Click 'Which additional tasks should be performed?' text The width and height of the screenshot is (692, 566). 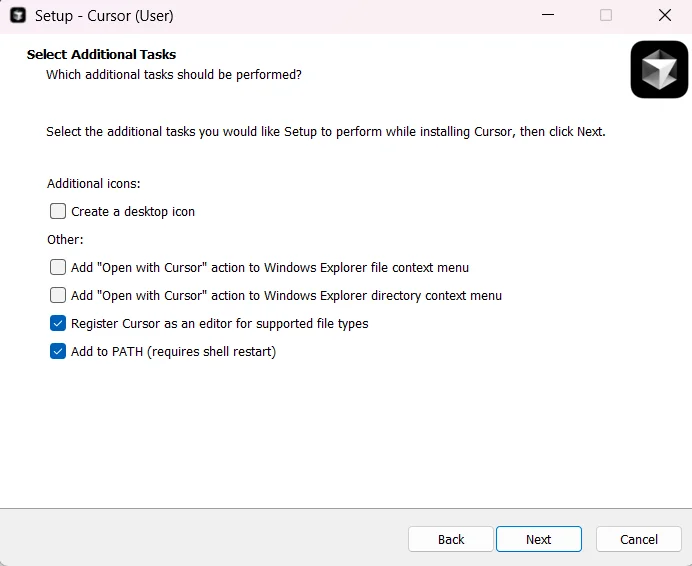[174, 75]
